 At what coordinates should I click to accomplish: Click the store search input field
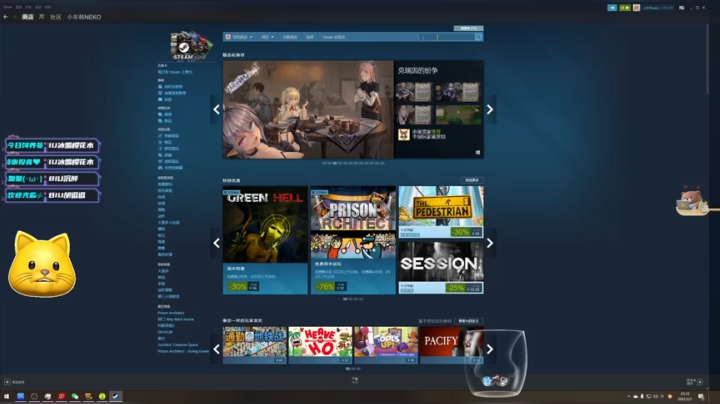point(447,37)
